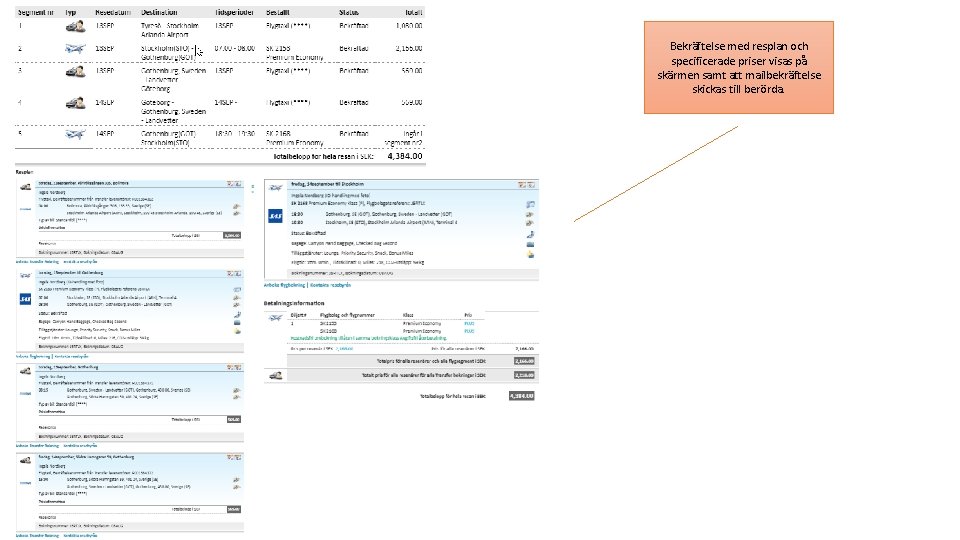Click seat icon in Gothenburg flight card
960x540 pixels.
coord(237,315)
